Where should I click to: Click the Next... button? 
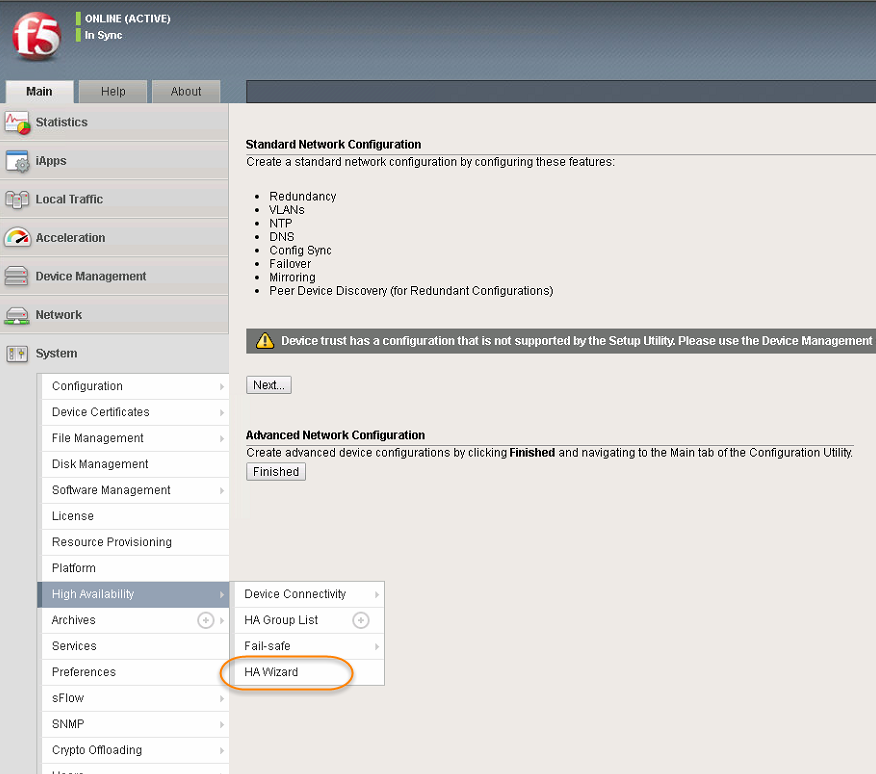tap(269, 385)
